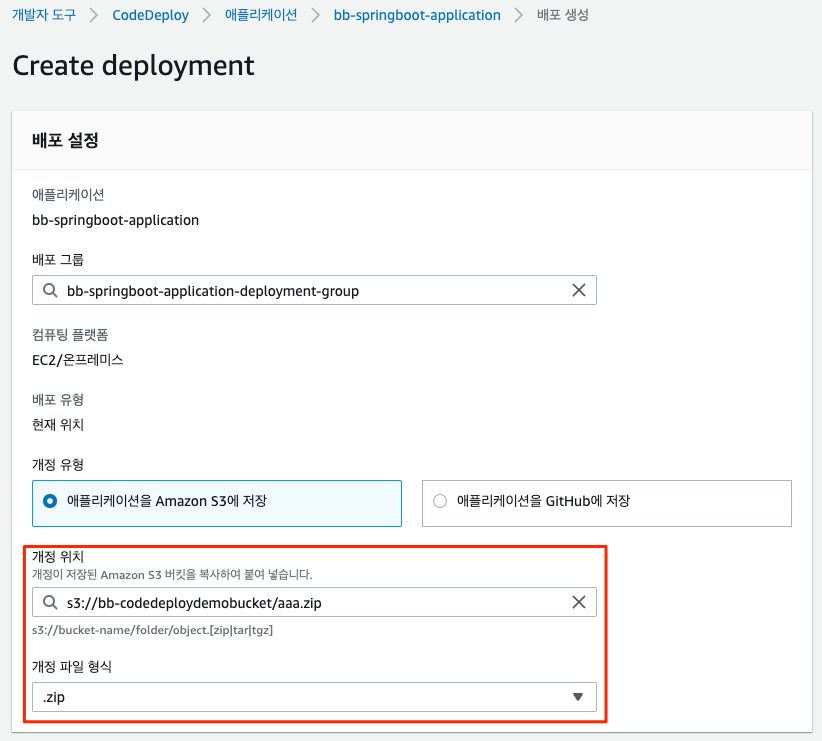Image resolution: width=822 pixels, height=741 pixels.
Task: Focus the S3 revision location input
Action: click(314, 602)
